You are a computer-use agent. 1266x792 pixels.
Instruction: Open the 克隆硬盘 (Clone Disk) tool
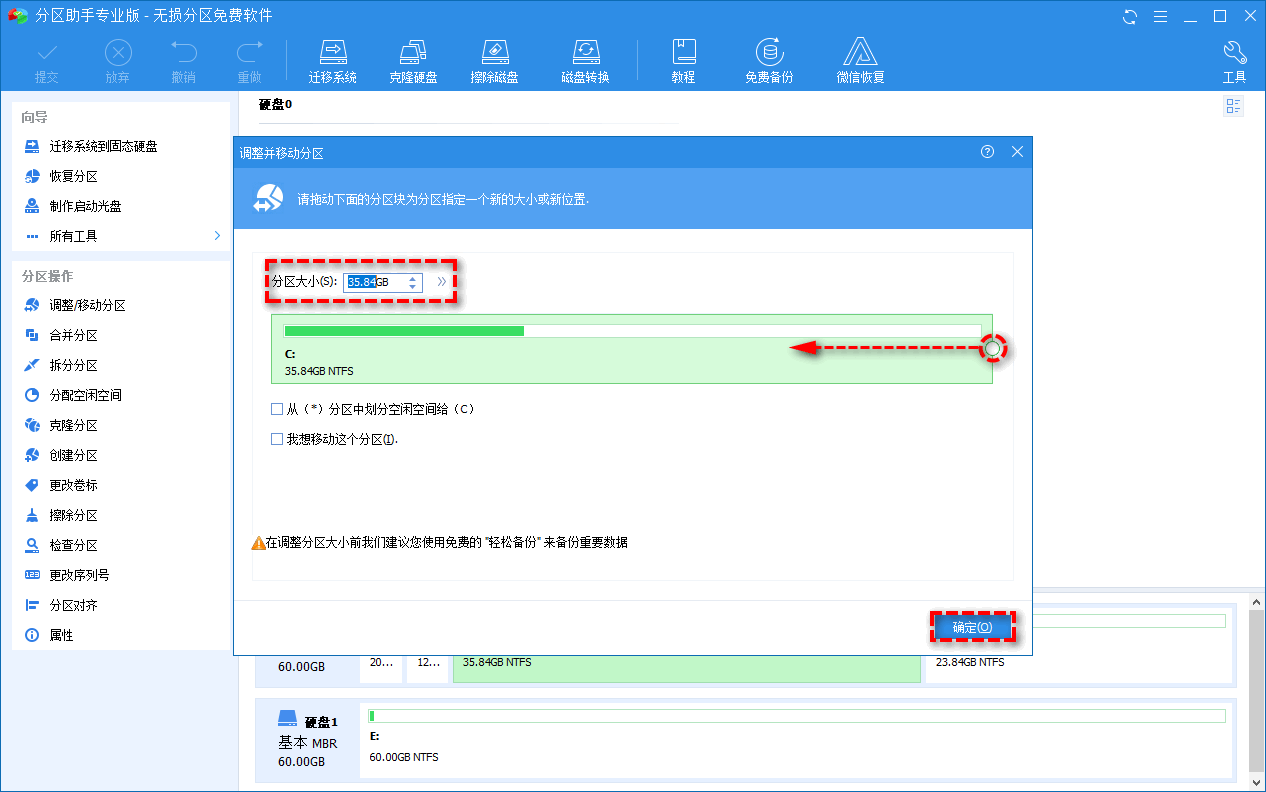pos(413,58)
